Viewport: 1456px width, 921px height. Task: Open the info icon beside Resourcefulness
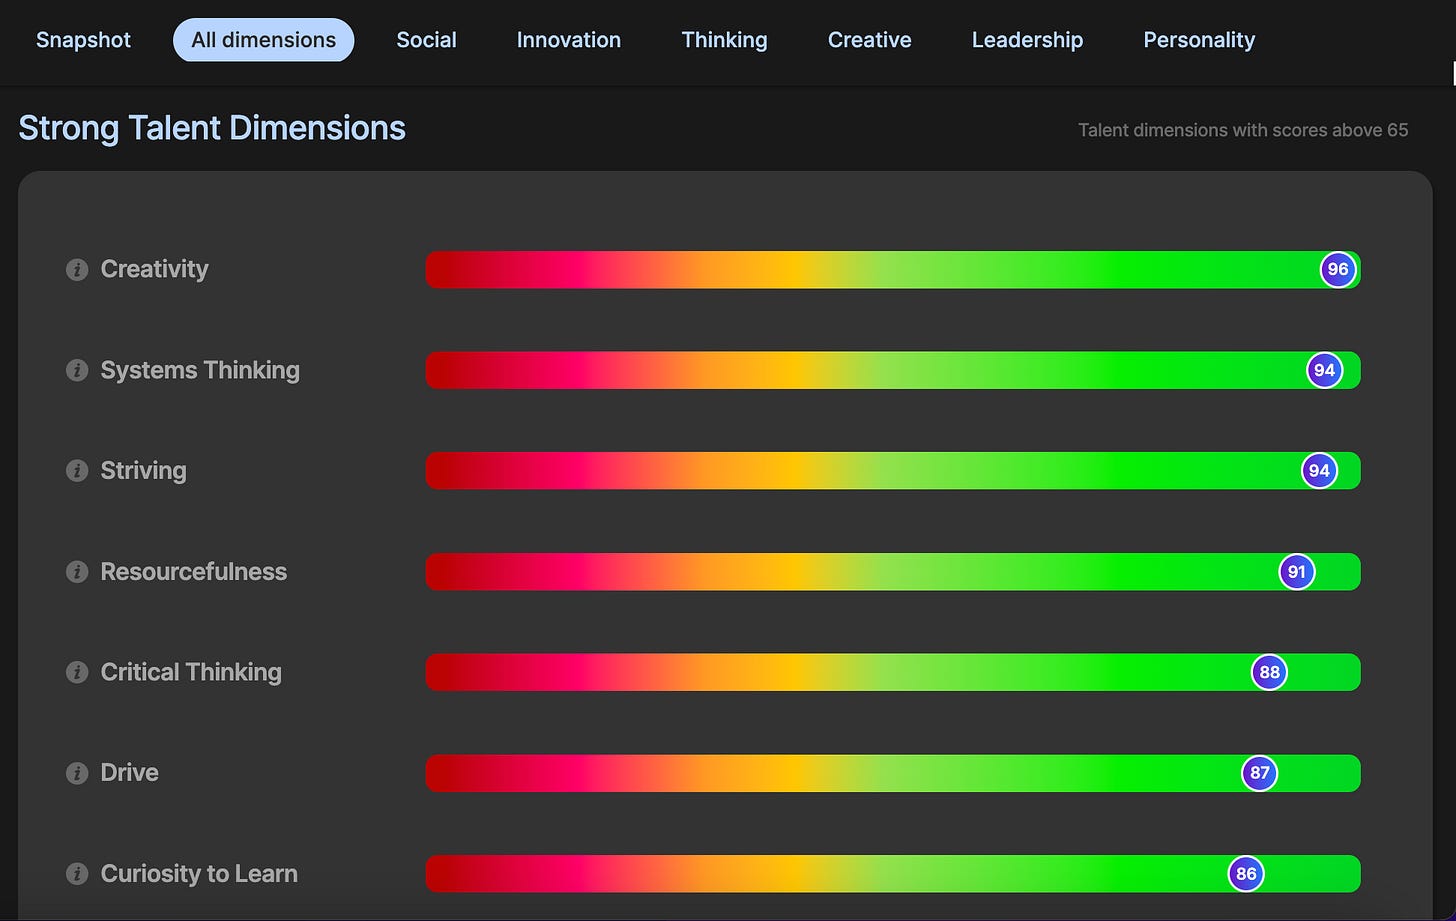(77, 572)
